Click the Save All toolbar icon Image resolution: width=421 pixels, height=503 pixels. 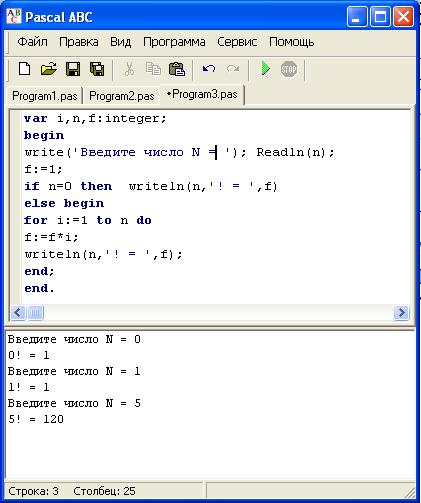coord(97,69)
